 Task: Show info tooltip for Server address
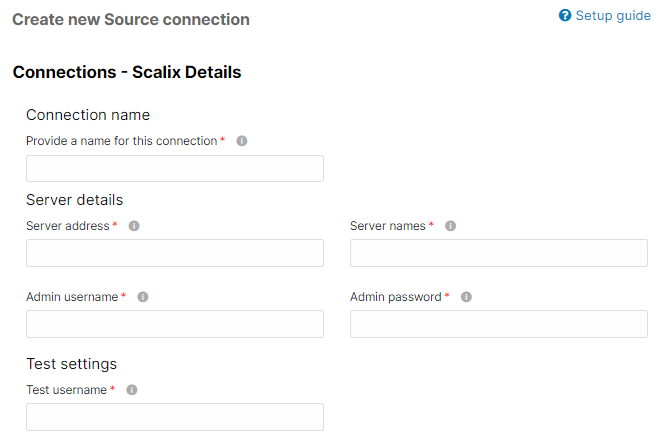click(134, 226)
